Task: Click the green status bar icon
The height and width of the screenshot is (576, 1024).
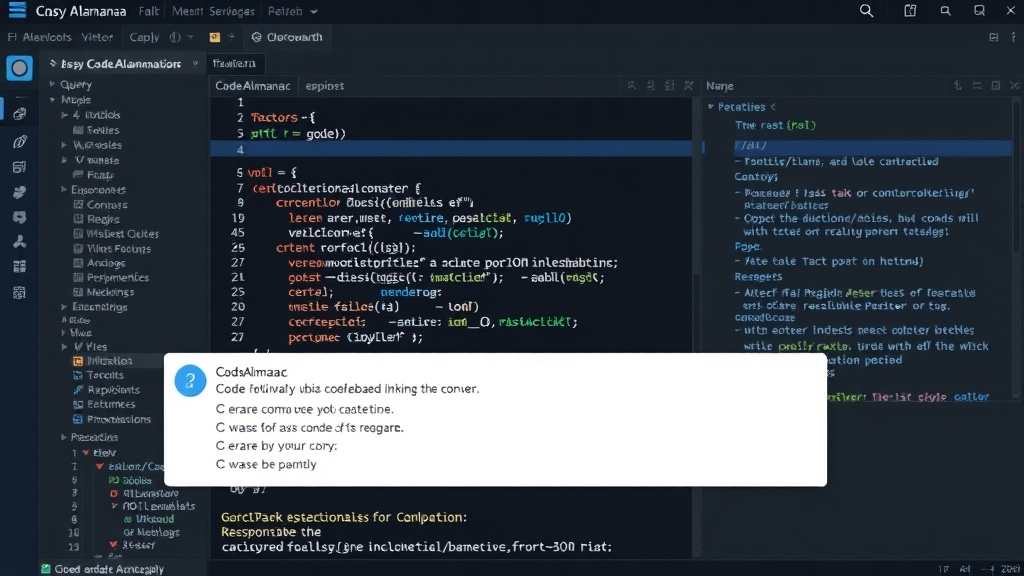Action: click(x=46, y=569)
